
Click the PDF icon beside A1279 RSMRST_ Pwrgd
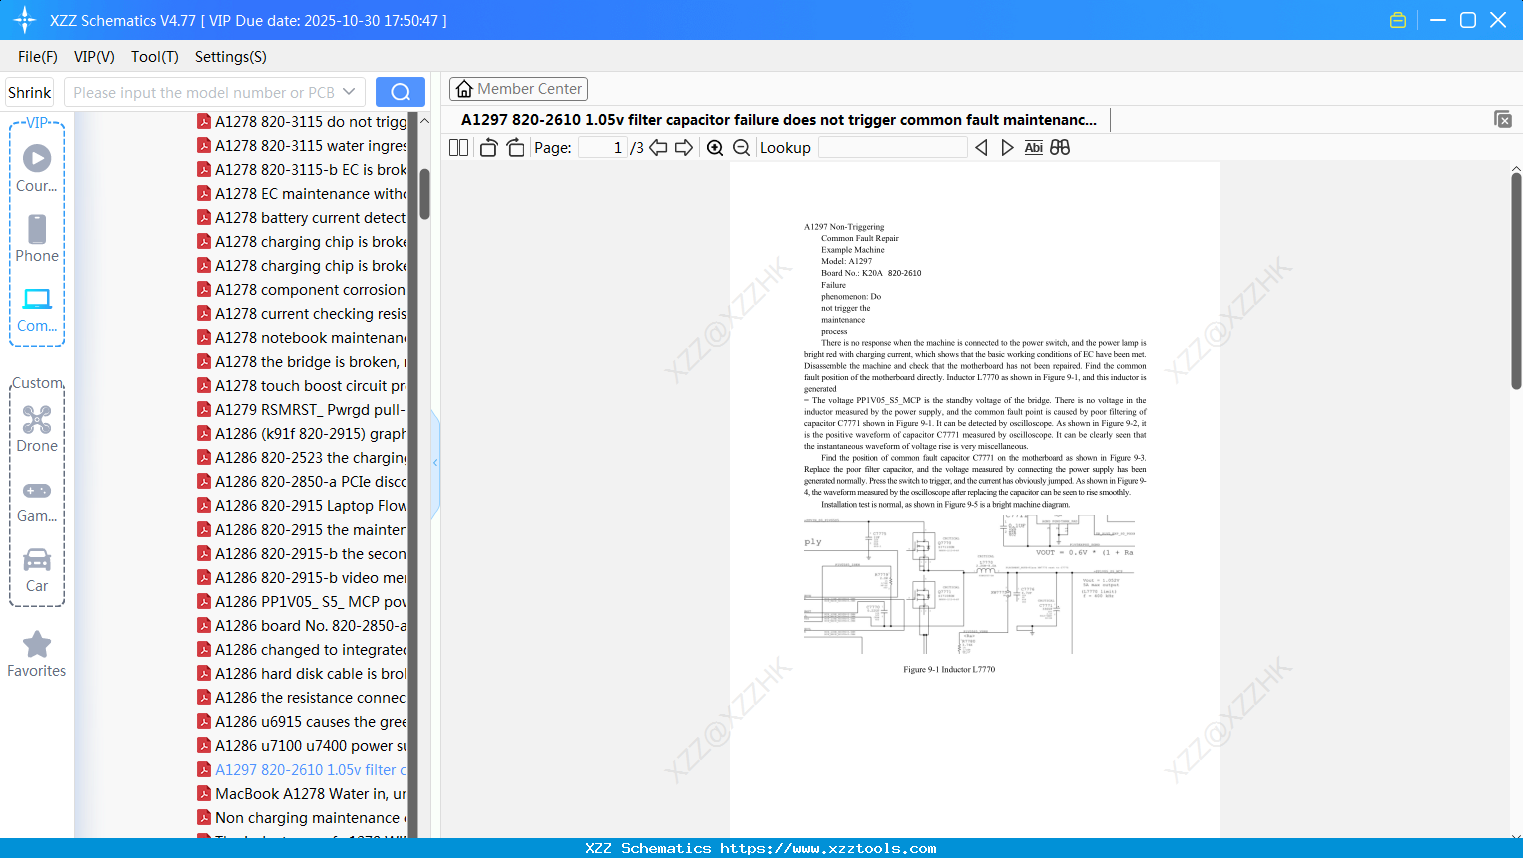pyautogui.click(x=204, y=409)
